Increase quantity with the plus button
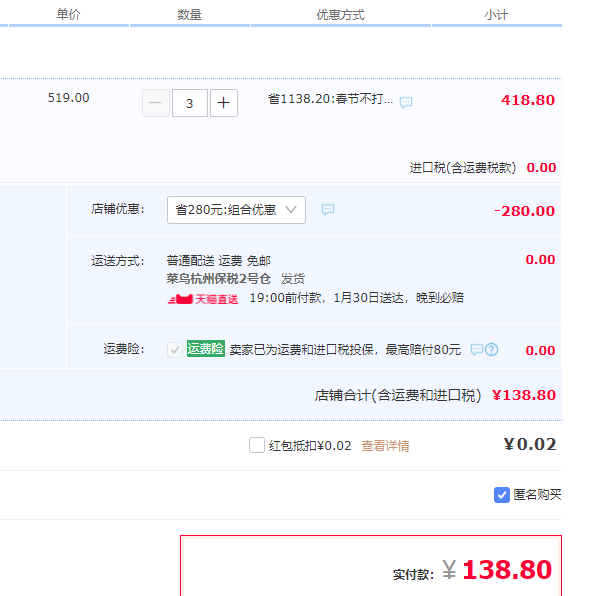The width and height of the screenshot is (595, 596). (224, 103)
